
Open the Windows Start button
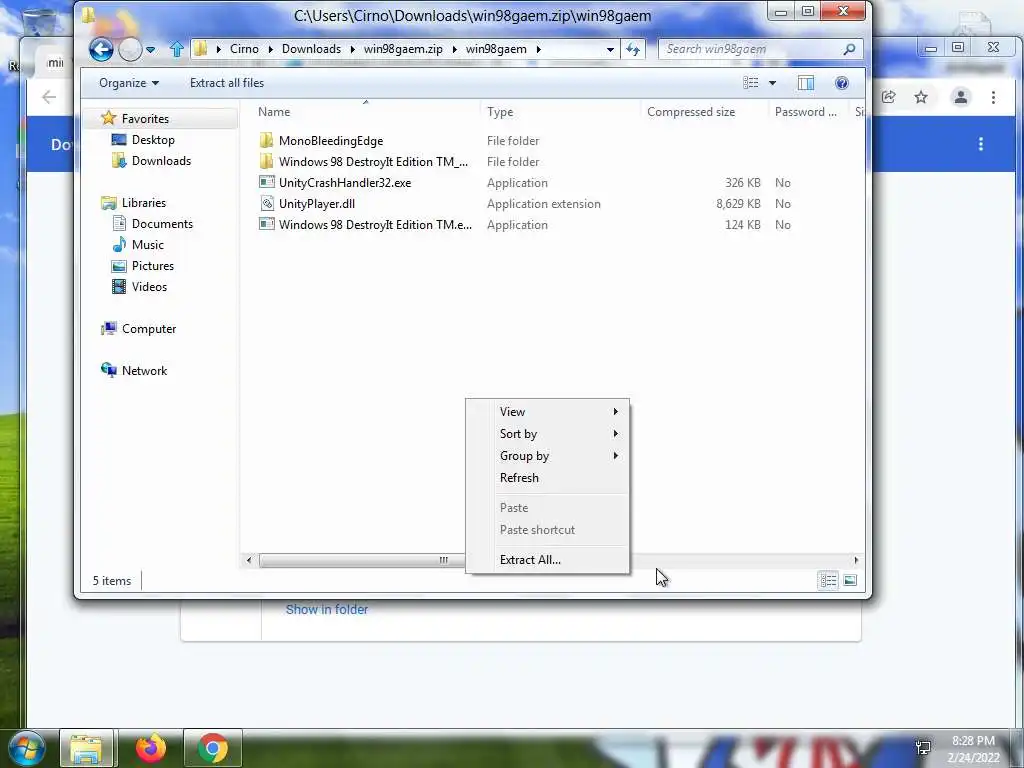point(25,748)
